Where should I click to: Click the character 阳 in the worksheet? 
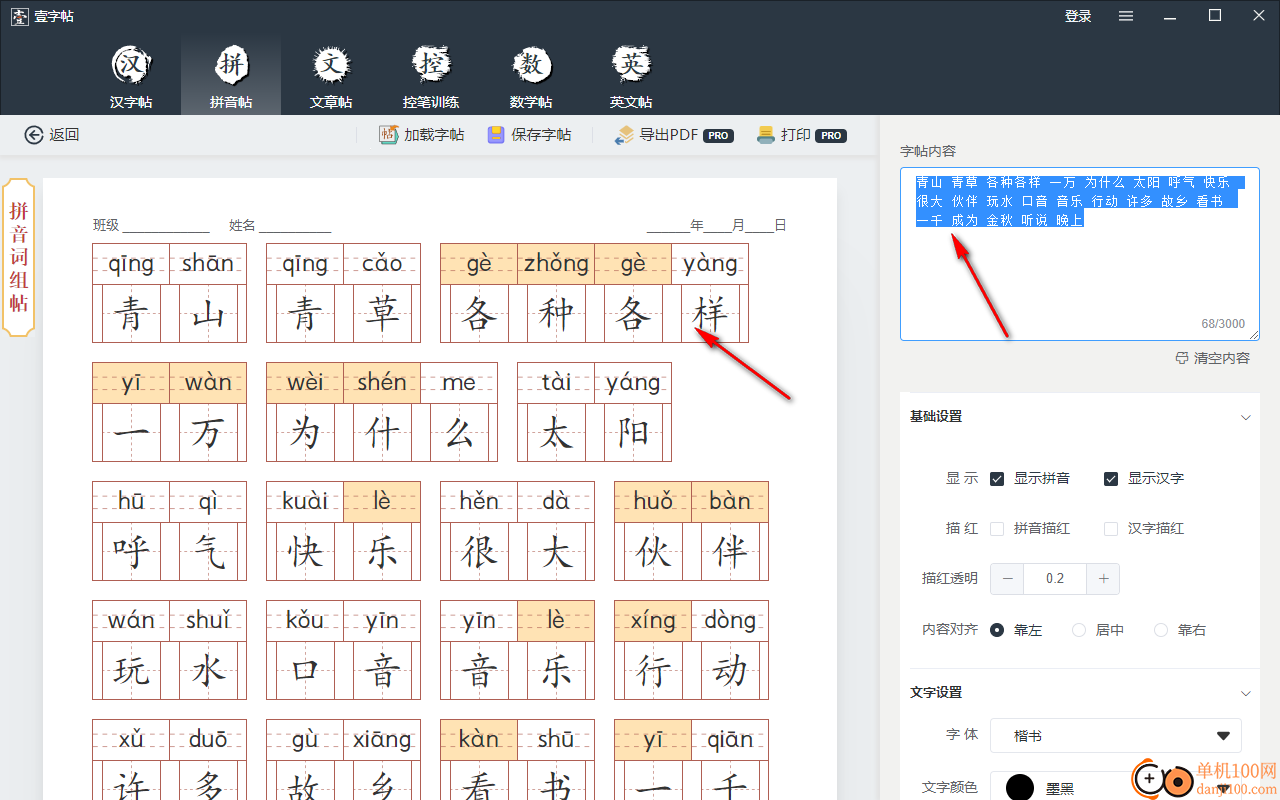(x=633, y=432)
